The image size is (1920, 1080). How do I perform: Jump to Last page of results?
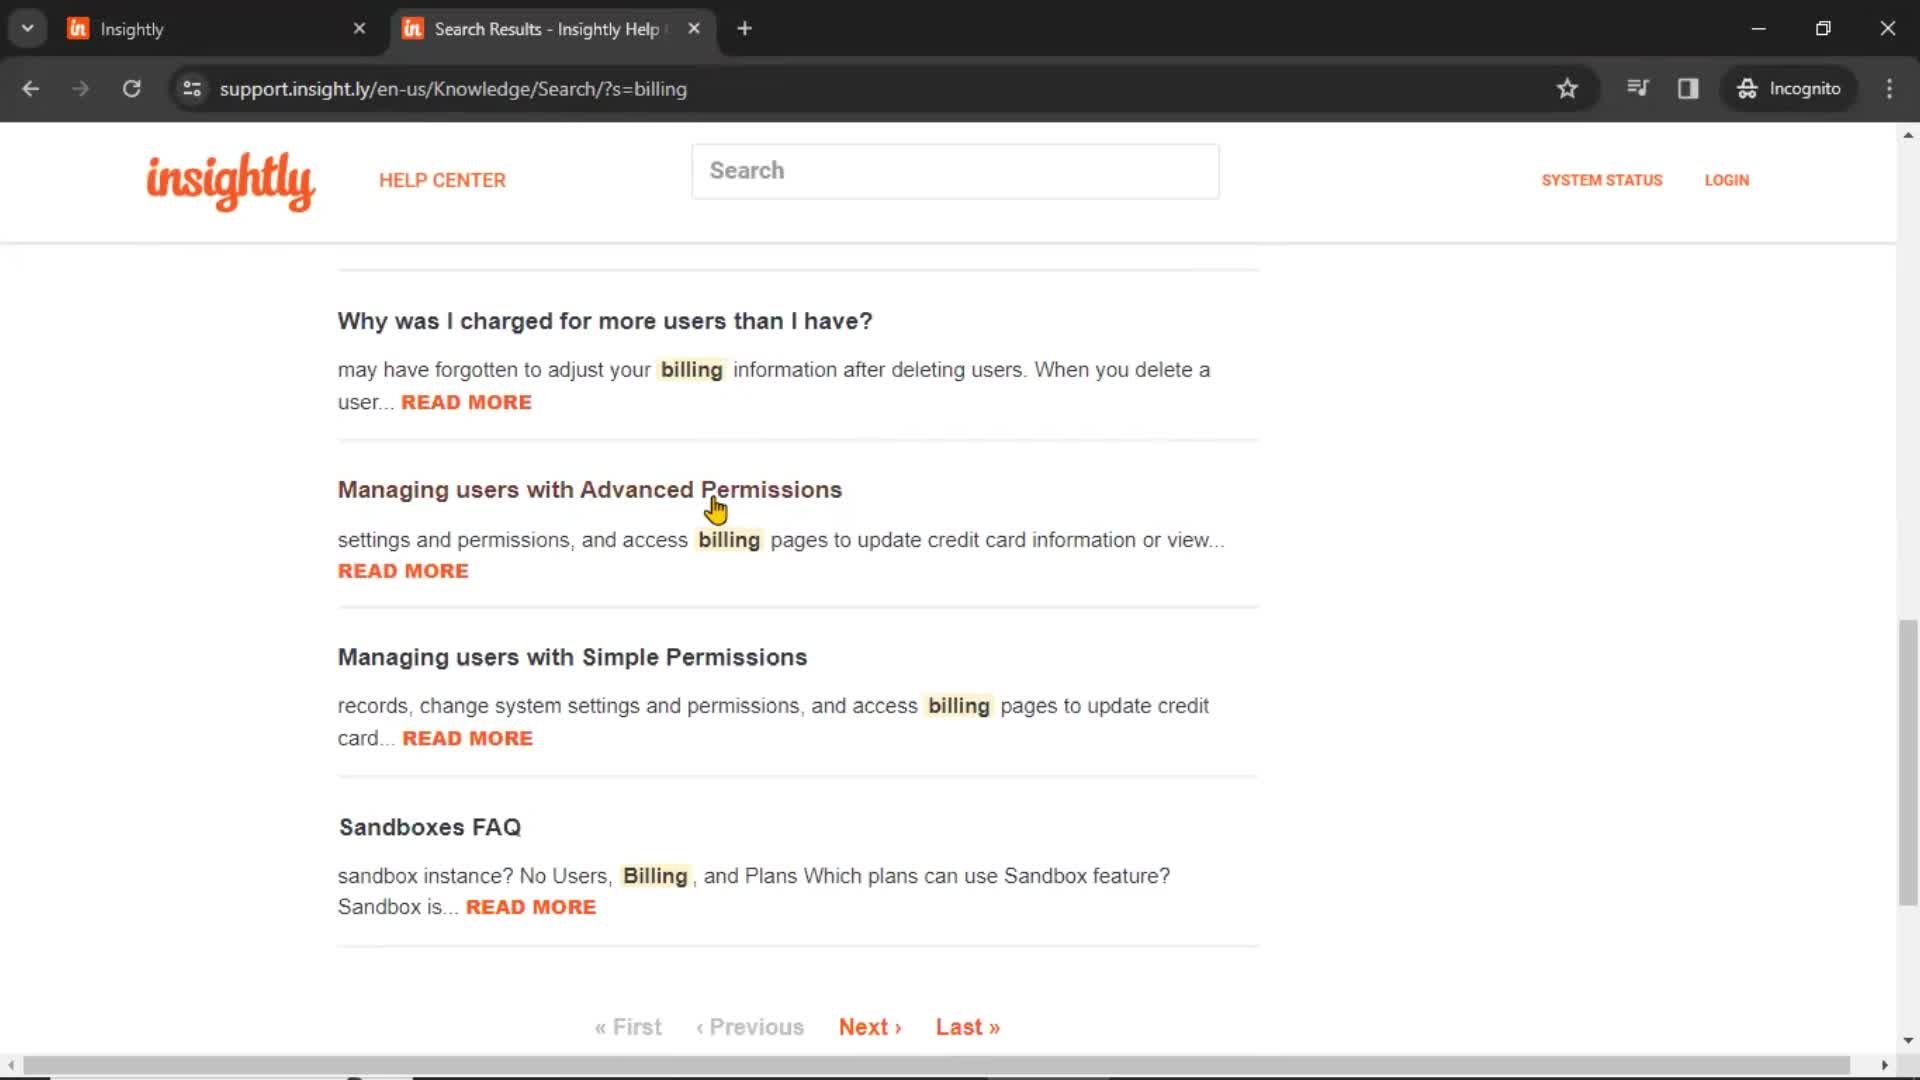968,1027
